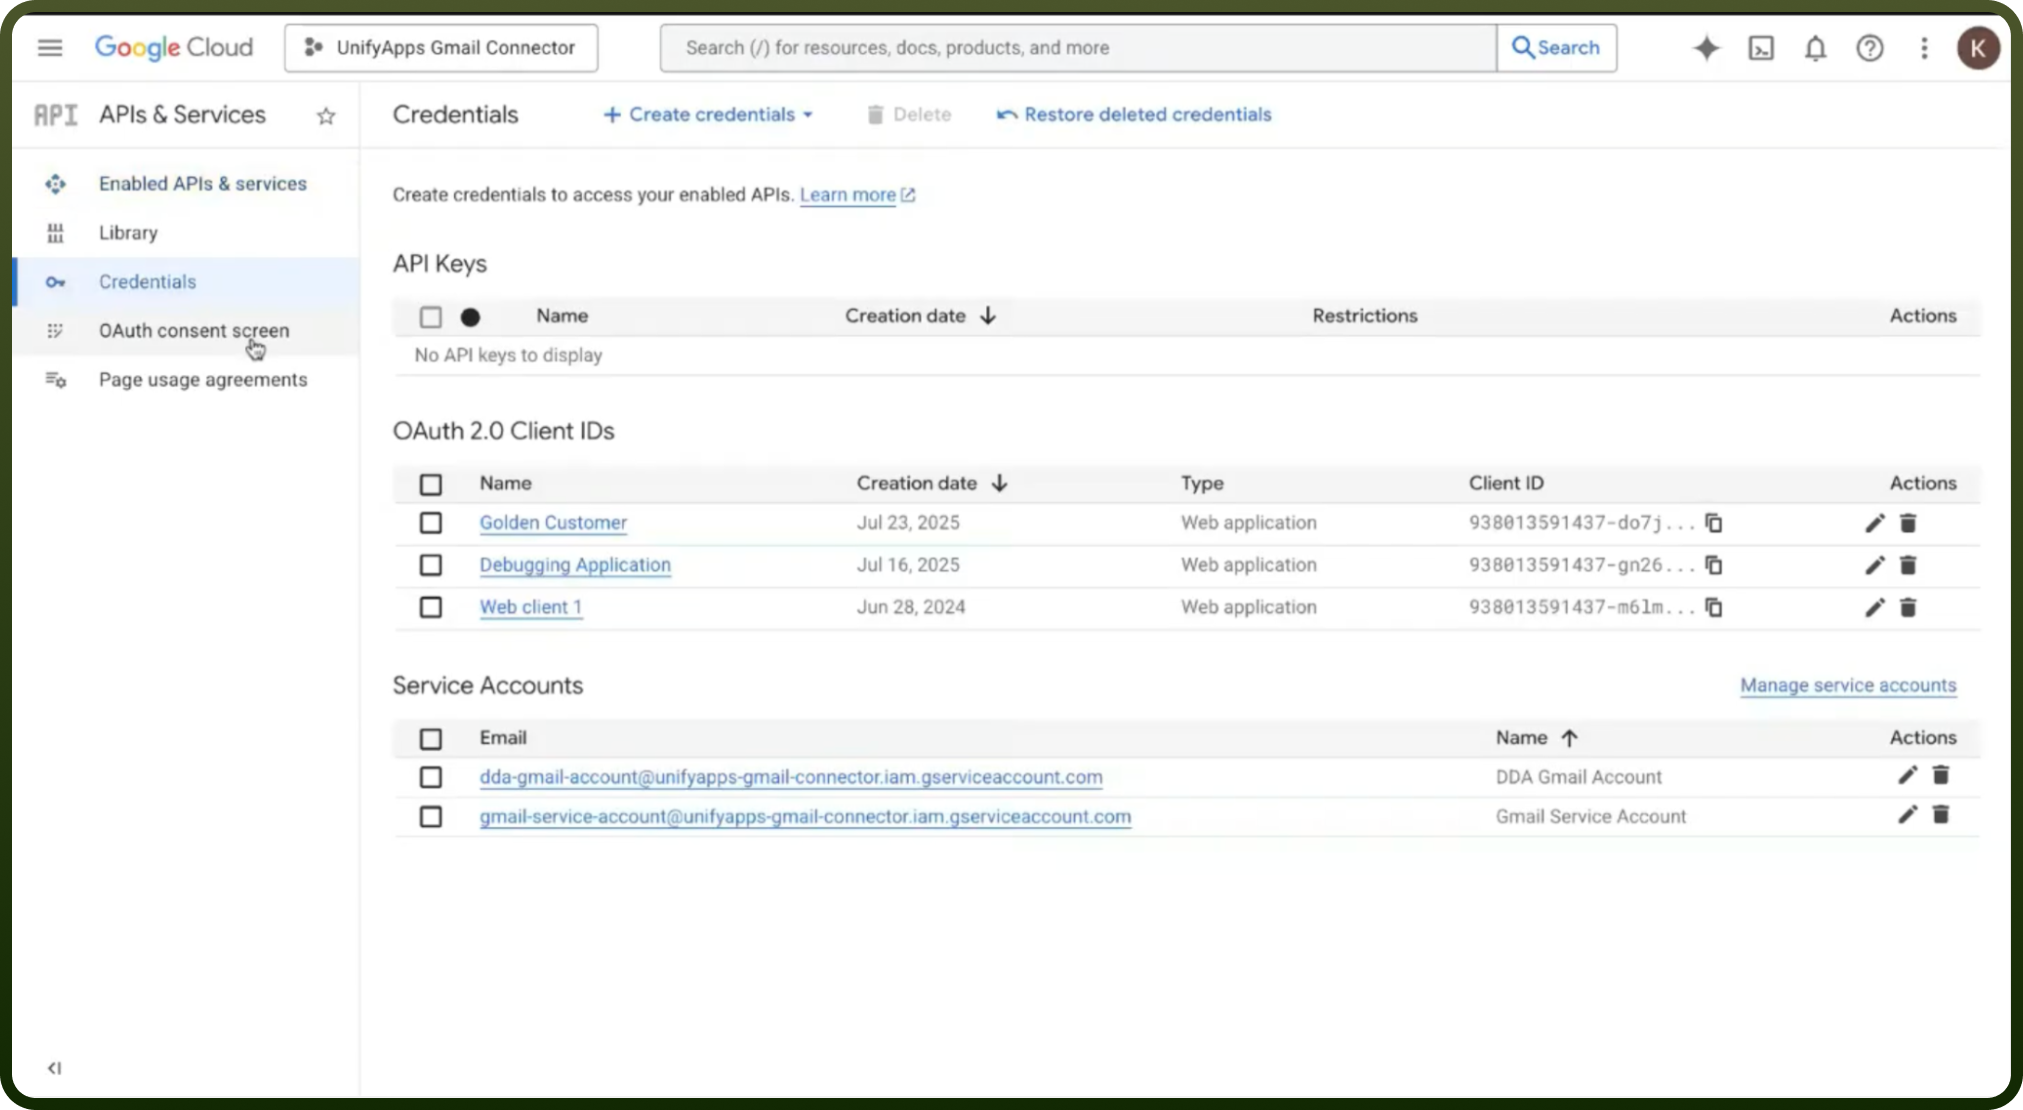Open the gmail-service-account email link
Viewport: 2023px width, 1110px height.
[x=805, y=817]
